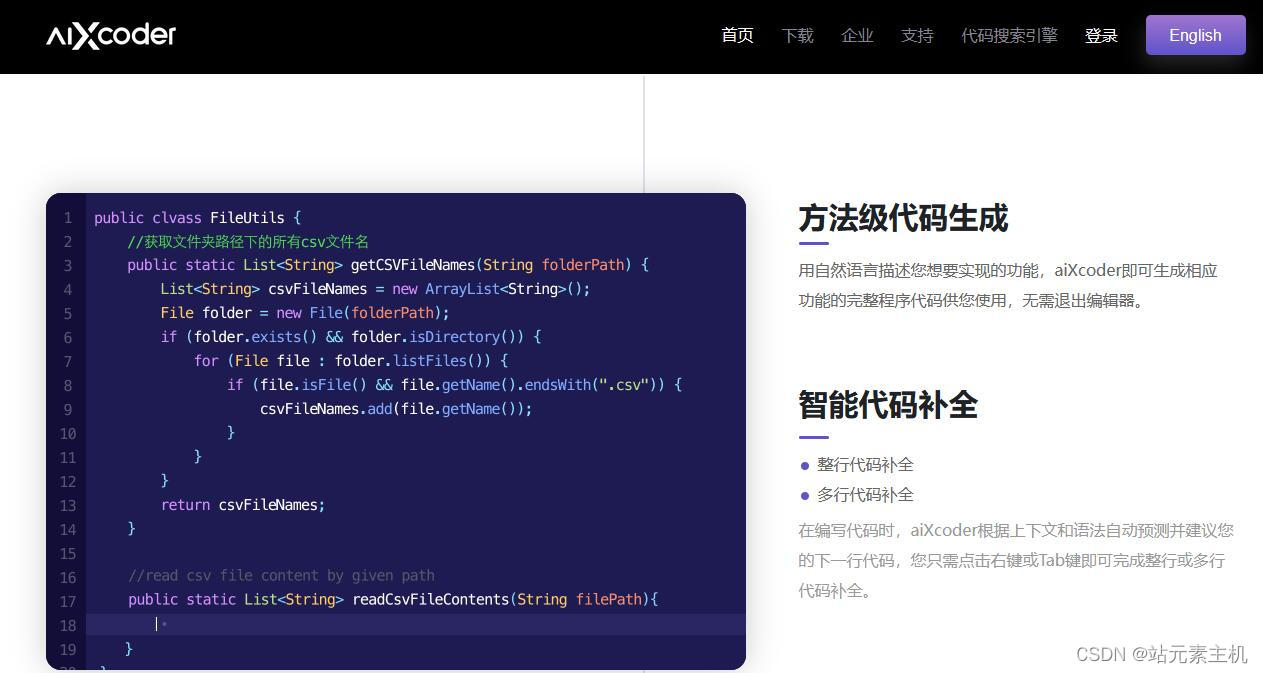Screen dimensions: 1263x673
Task: Click the readCsvFileContents function declaration
Action: 430,599
